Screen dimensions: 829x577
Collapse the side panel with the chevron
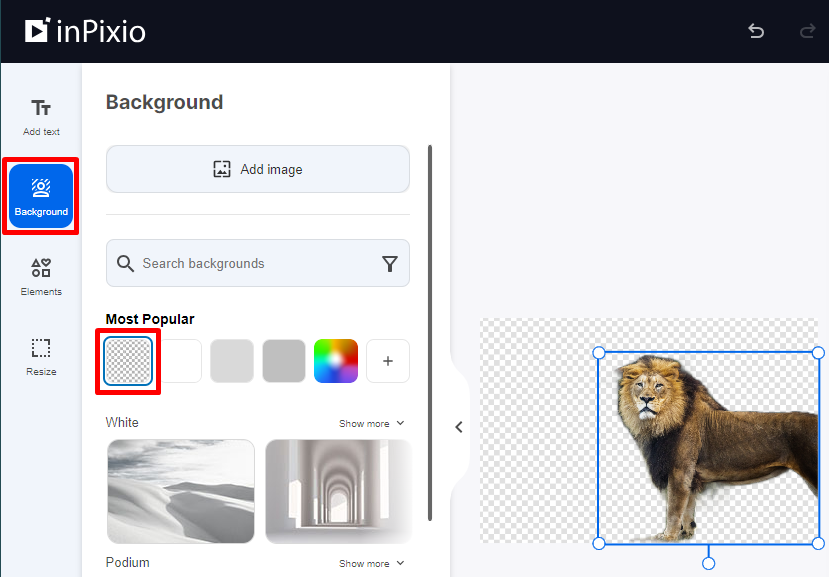tap(458, 426)
